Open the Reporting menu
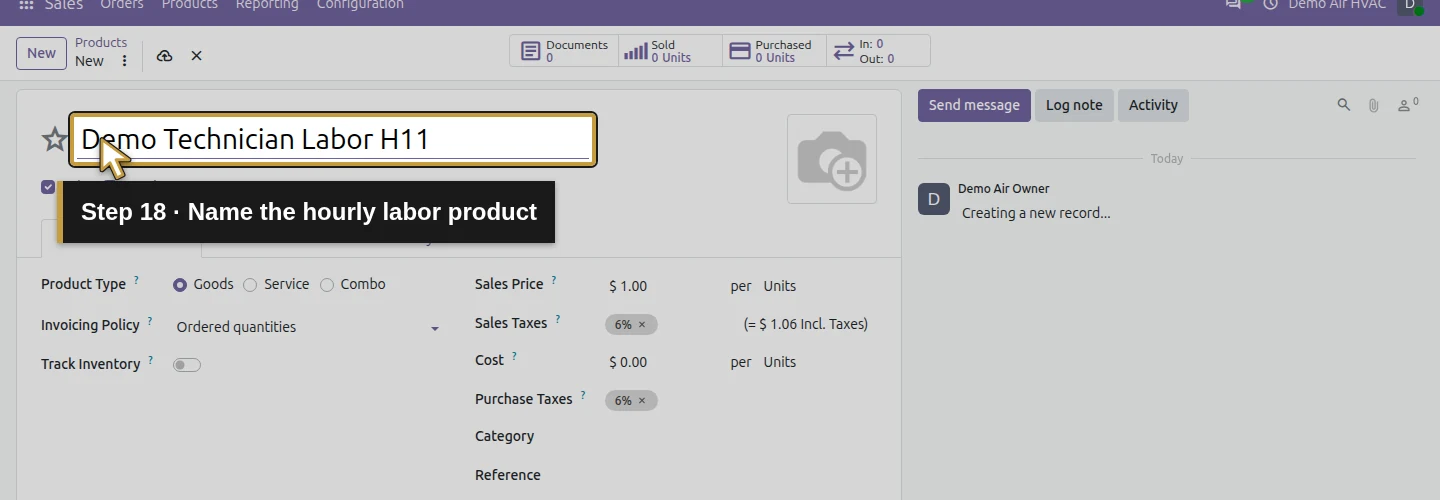This screenshot has width=1440, height=500. 267,5
